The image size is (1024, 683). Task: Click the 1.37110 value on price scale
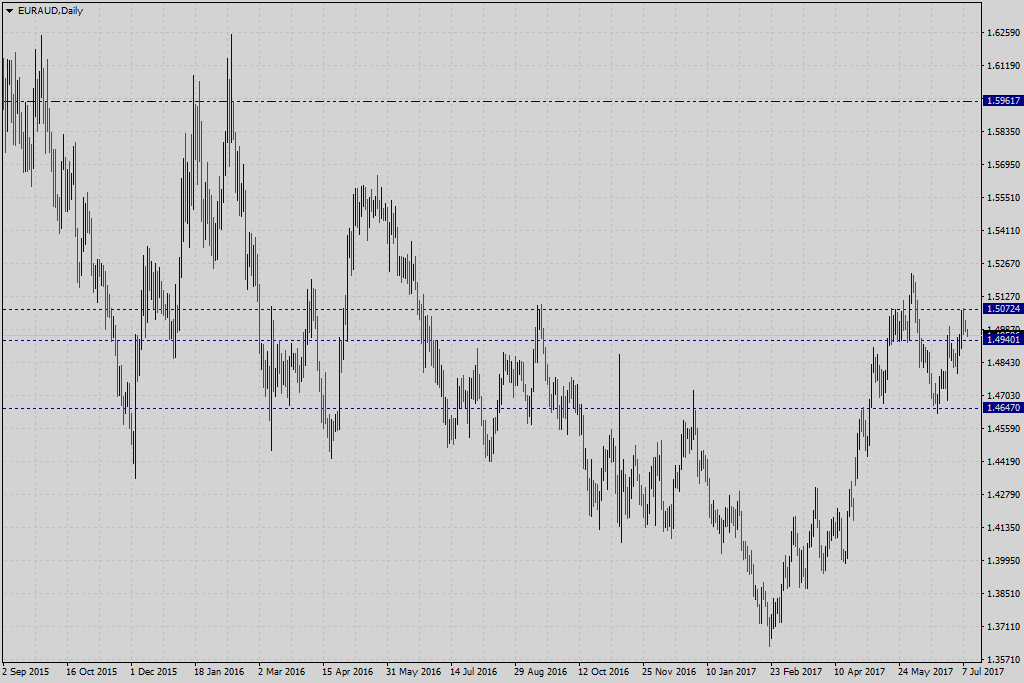[x=1001, y=627]
